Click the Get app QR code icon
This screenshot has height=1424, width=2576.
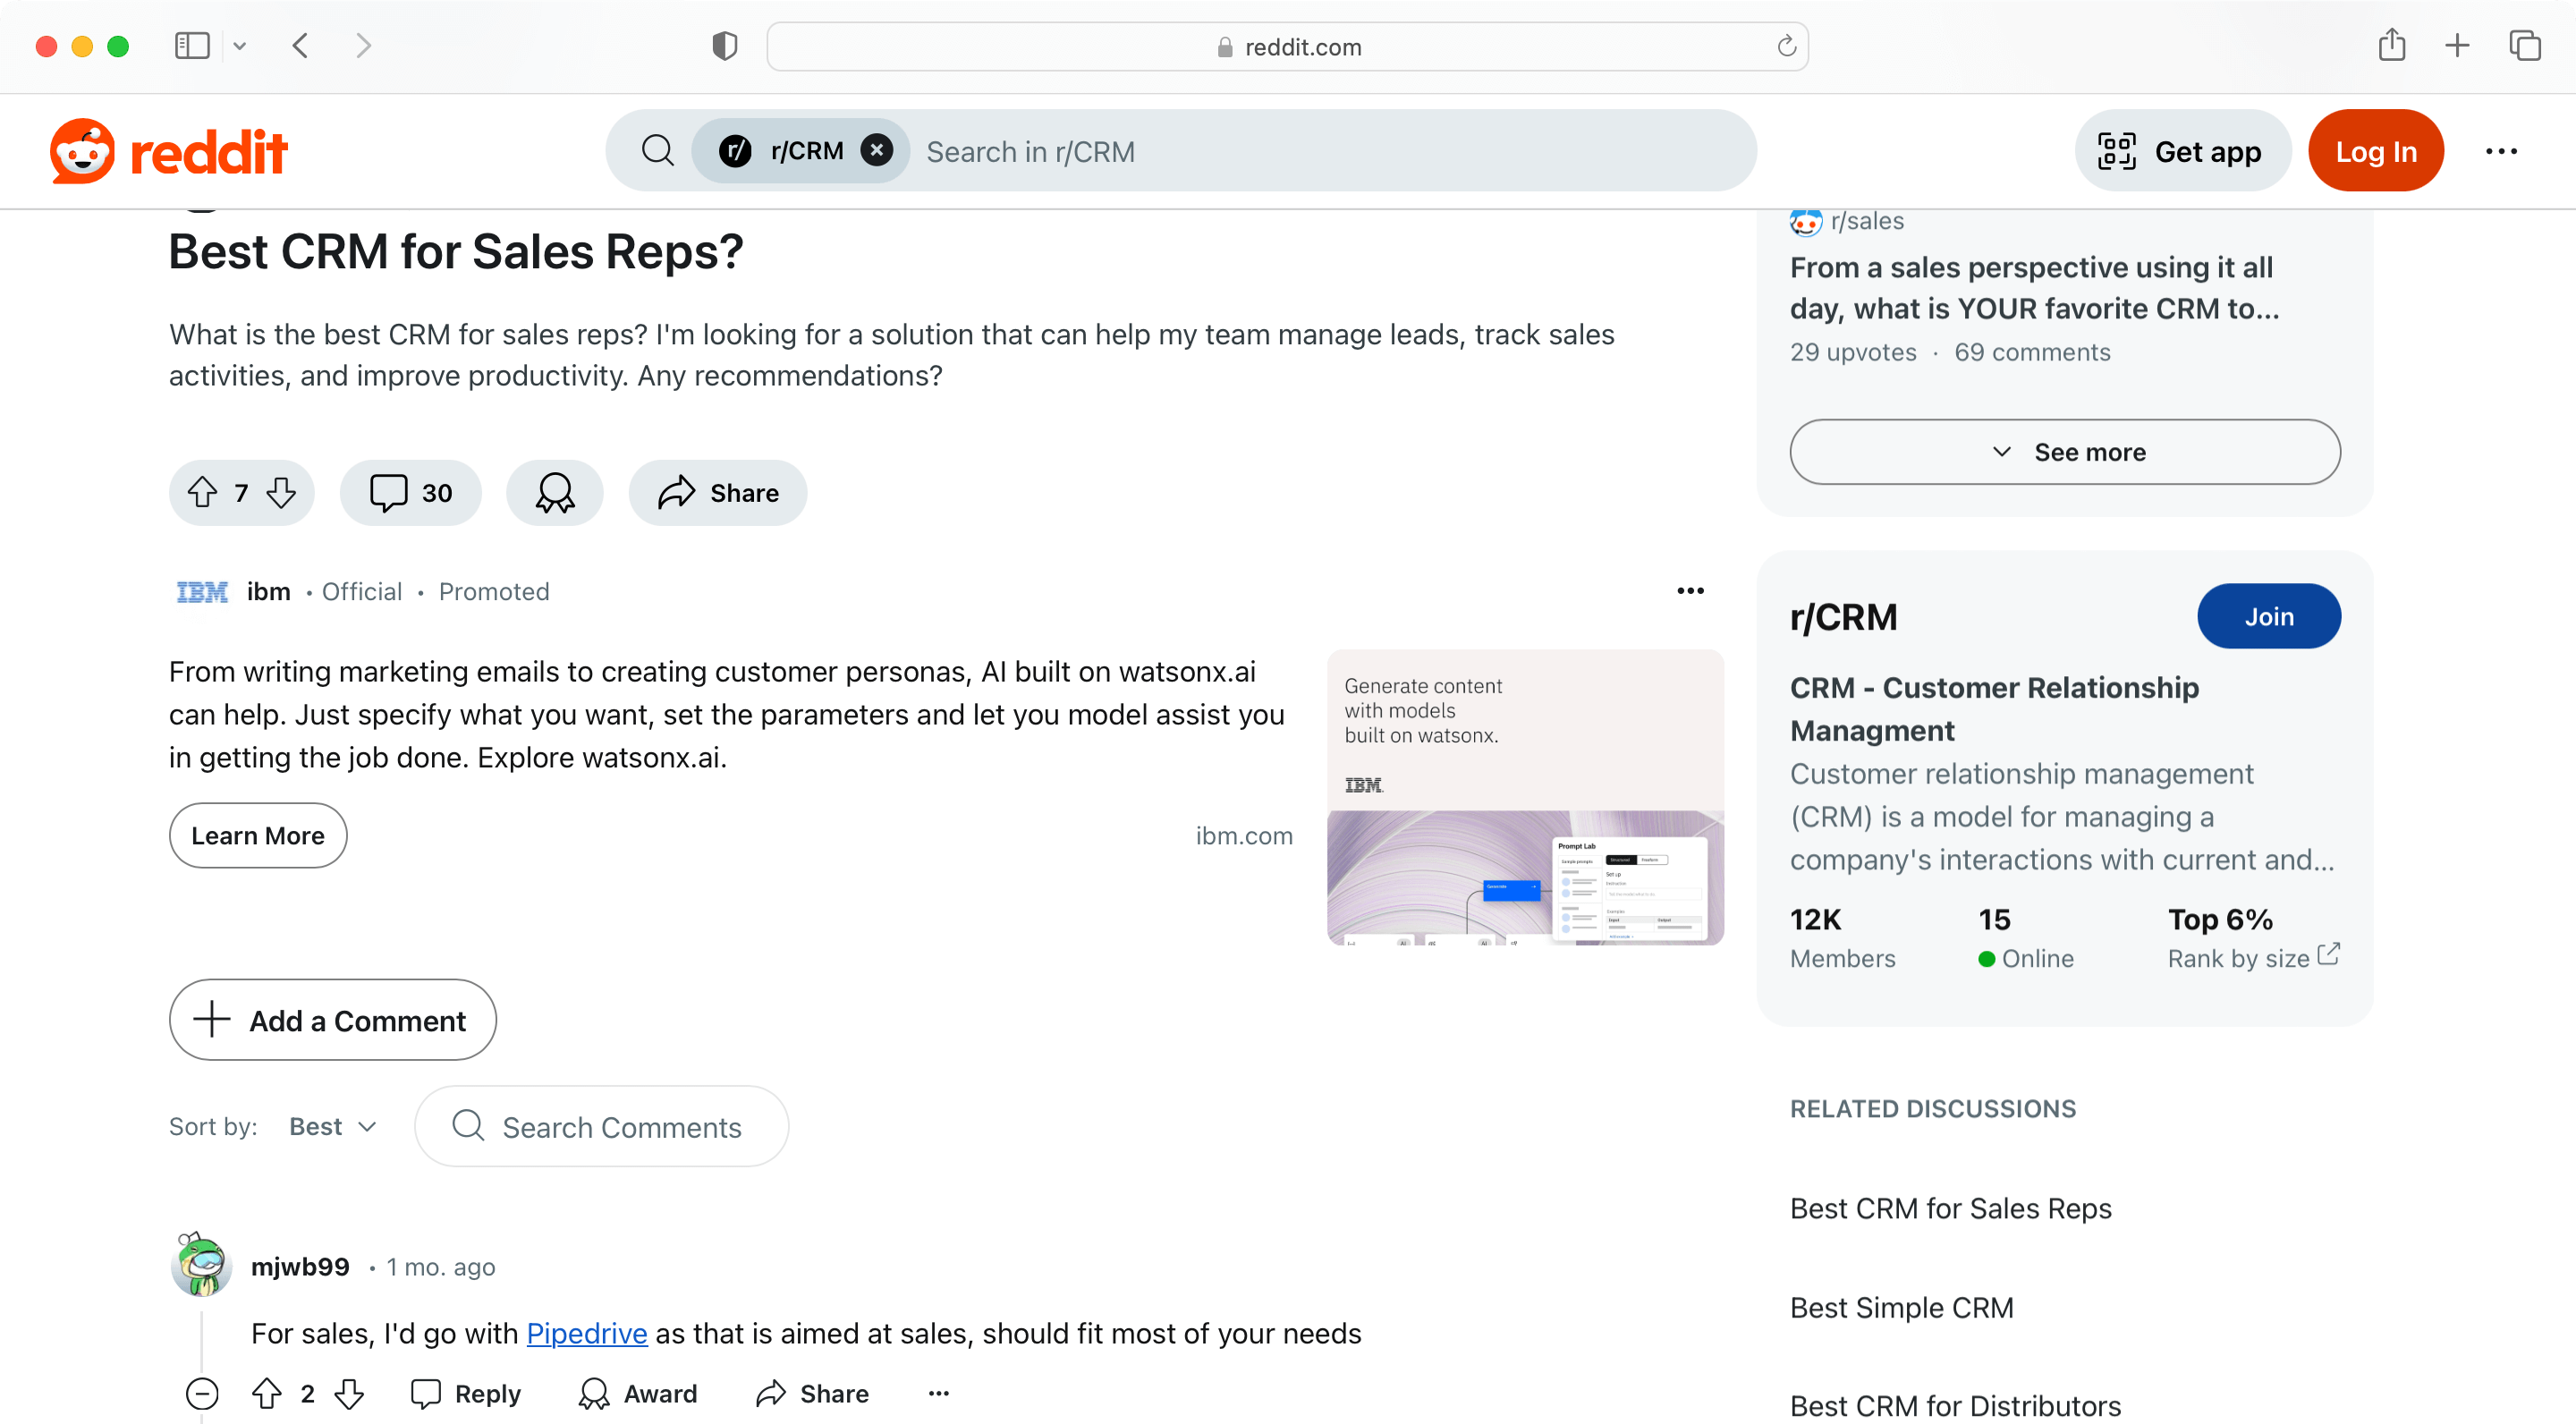tap(2118, 151)
